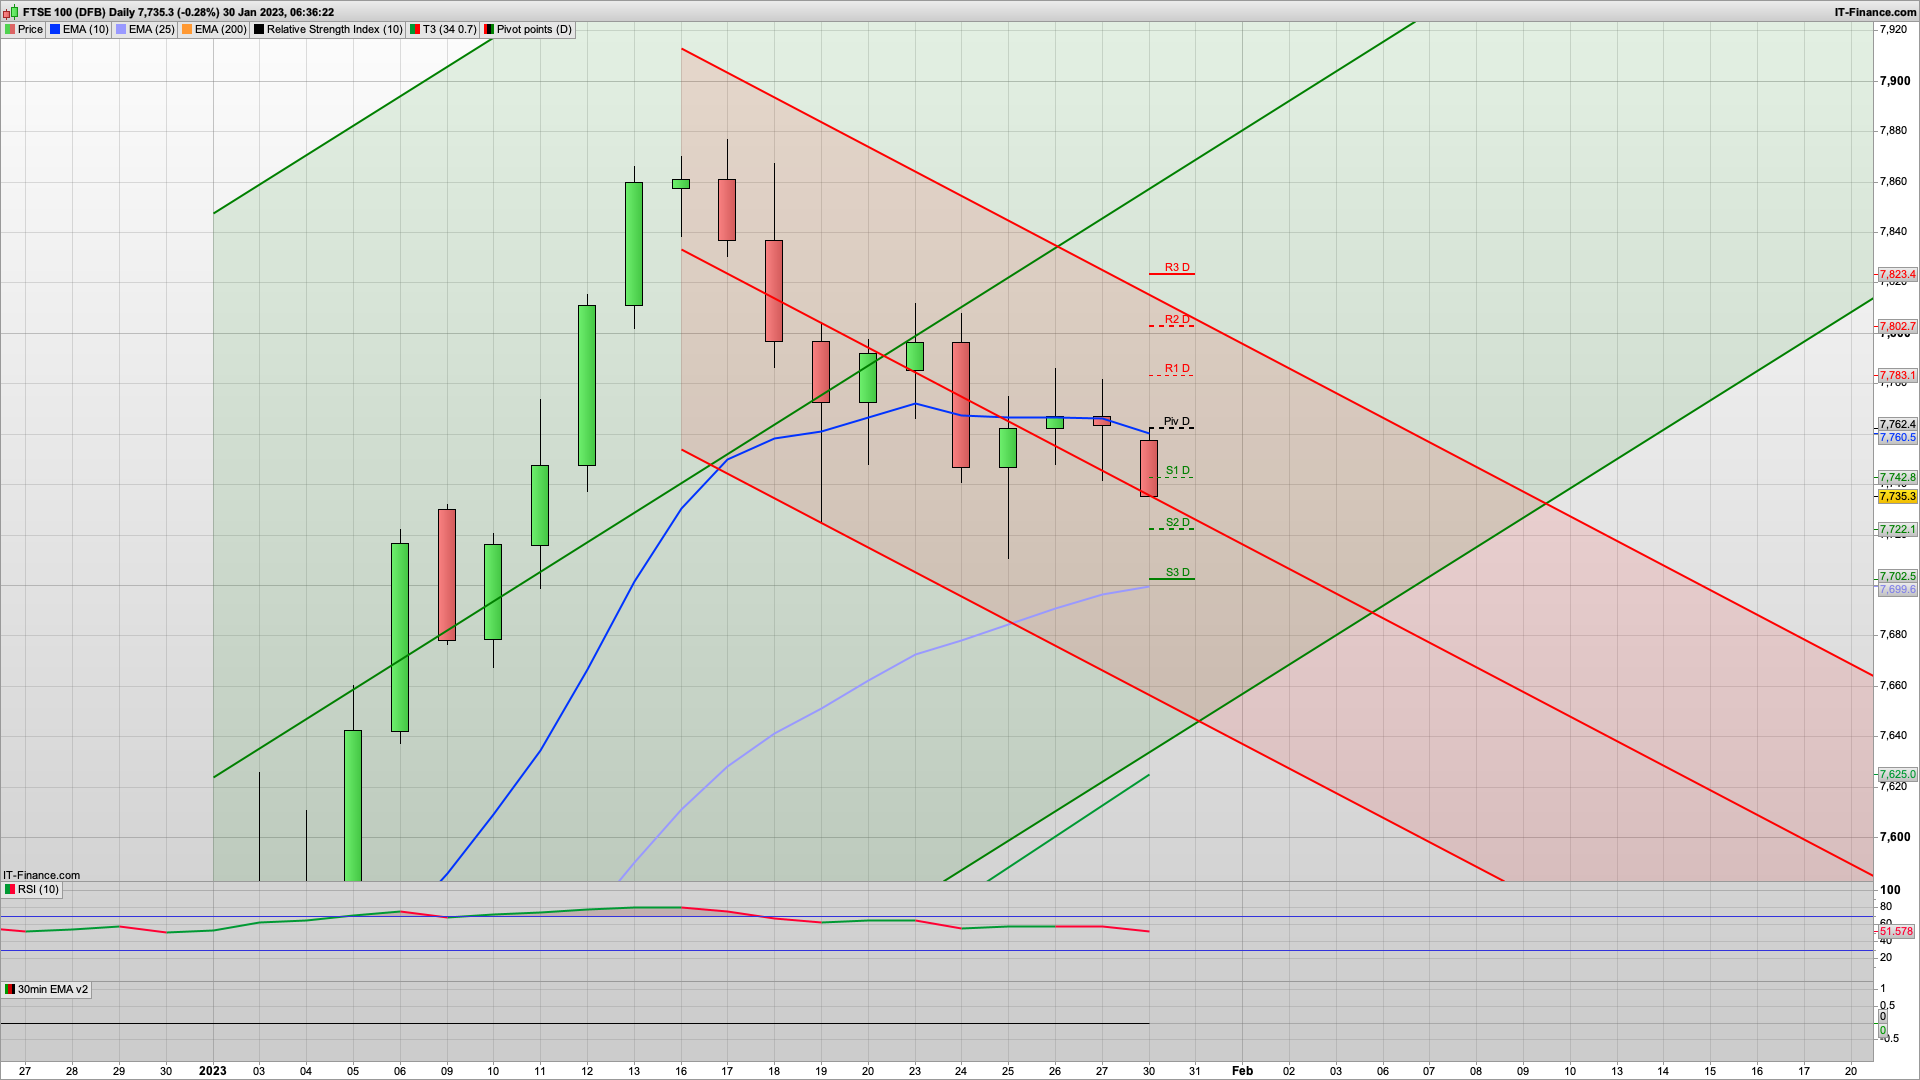Click the Pivot points (D) indicator icon
This screenshot has width=1920, height=1080.
[x=489, y=29]
